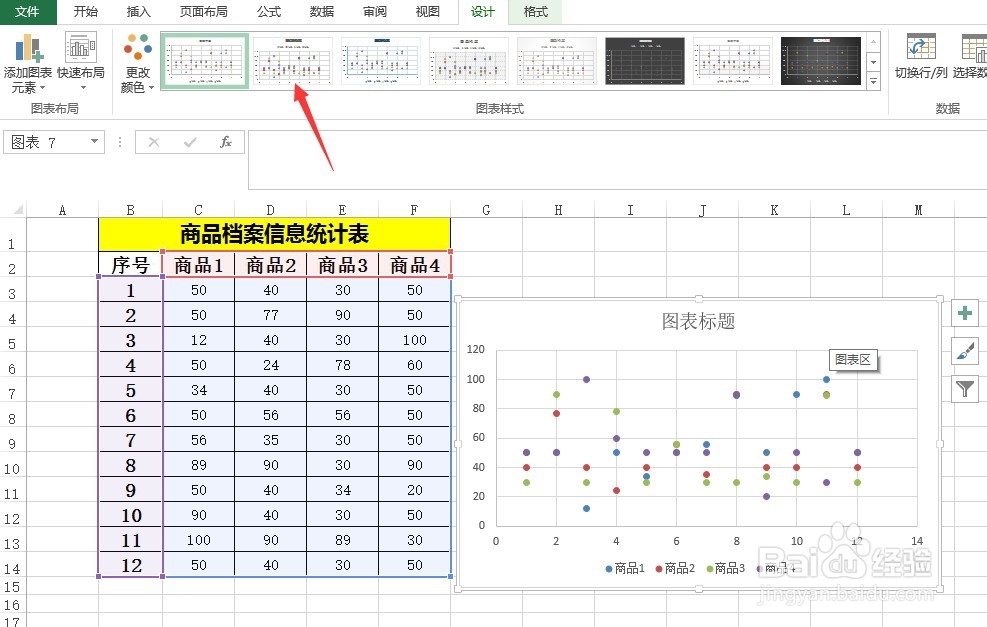Viewport: 987px width, 627px height.
Task: Click cell with value 77
Action: (271, 315)
